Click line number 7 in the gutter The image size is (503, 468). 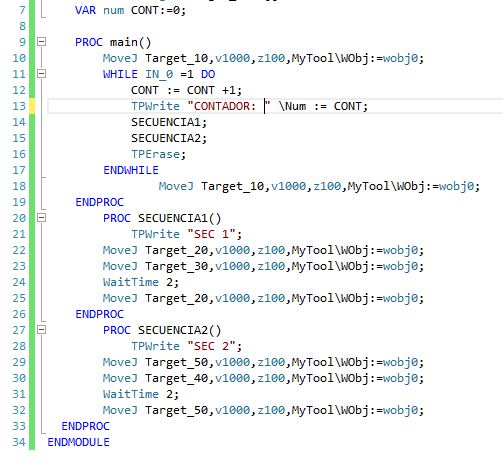[x=22, y=10]
